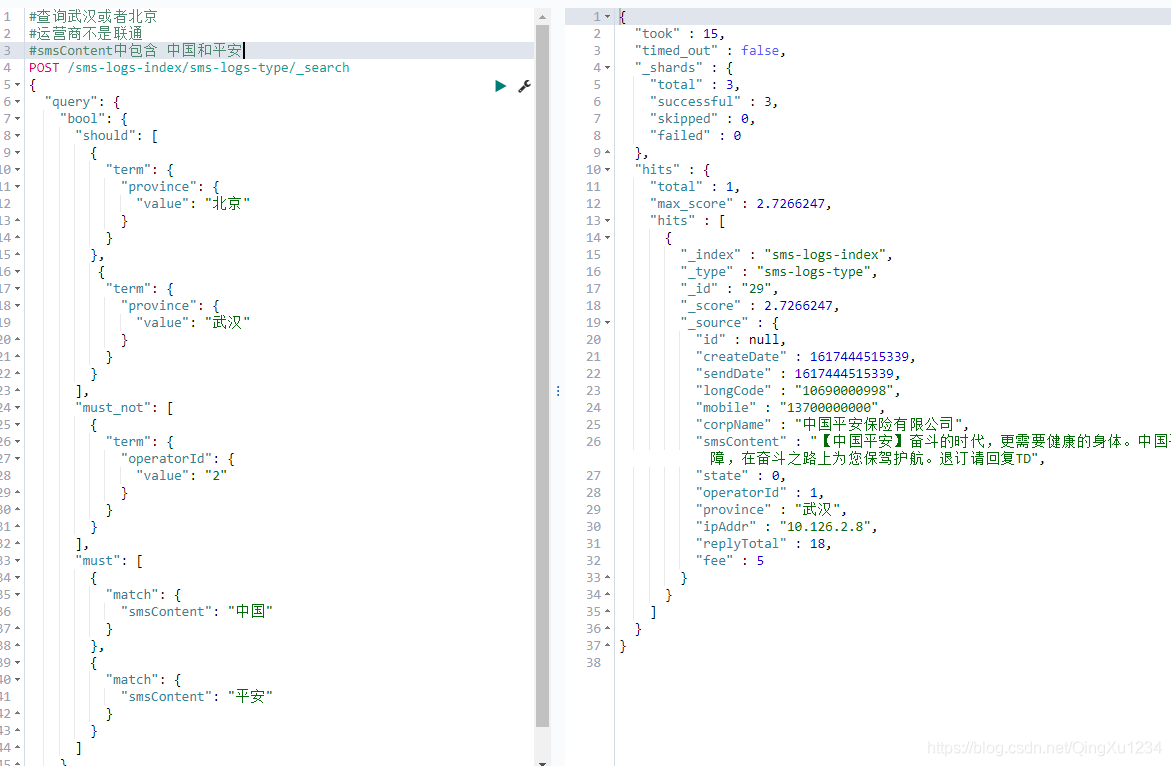Screen dimensions: 1171x766
Task: Click the fold arrow on the _source line
Action: 606,321
